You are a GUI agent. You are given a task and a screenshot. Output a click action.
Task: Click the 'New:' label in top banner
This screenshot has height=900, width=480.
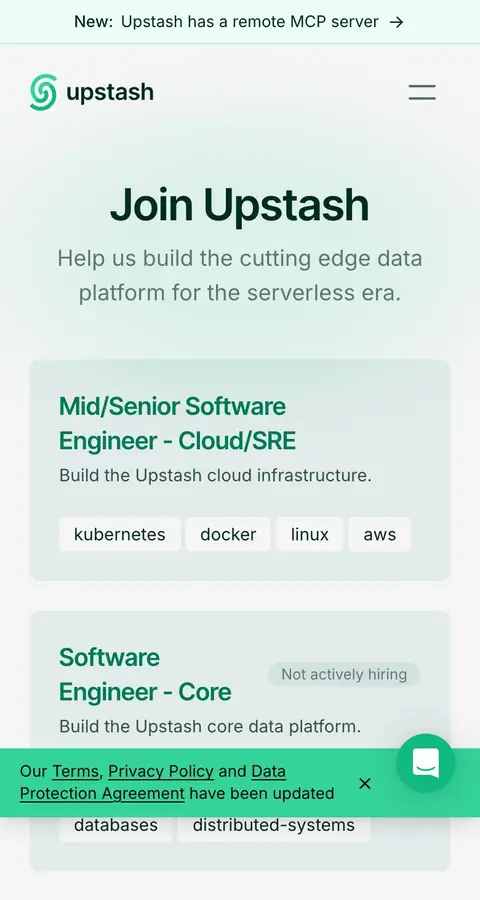tap(94, 22)
